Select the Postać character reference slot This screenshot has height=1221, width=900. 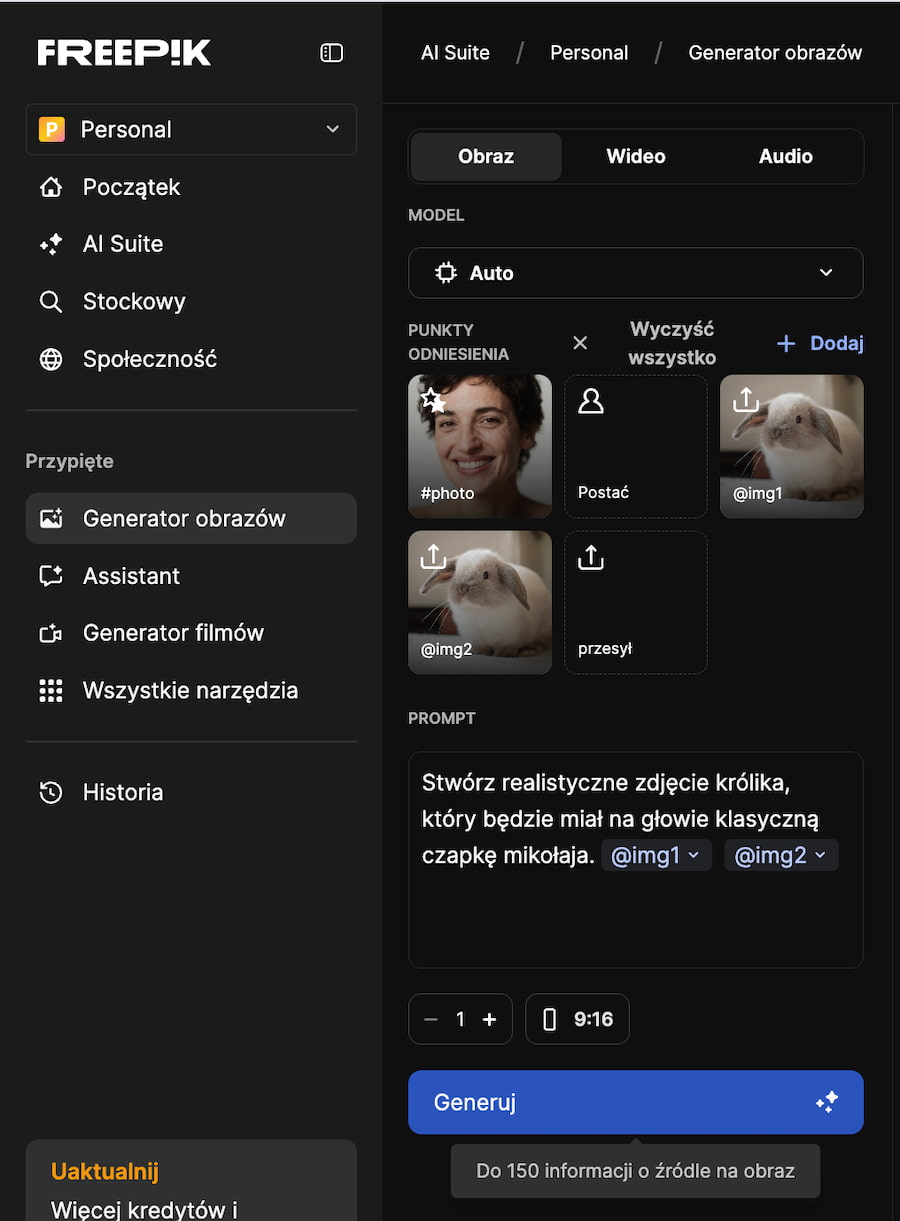tap(635, 445)
